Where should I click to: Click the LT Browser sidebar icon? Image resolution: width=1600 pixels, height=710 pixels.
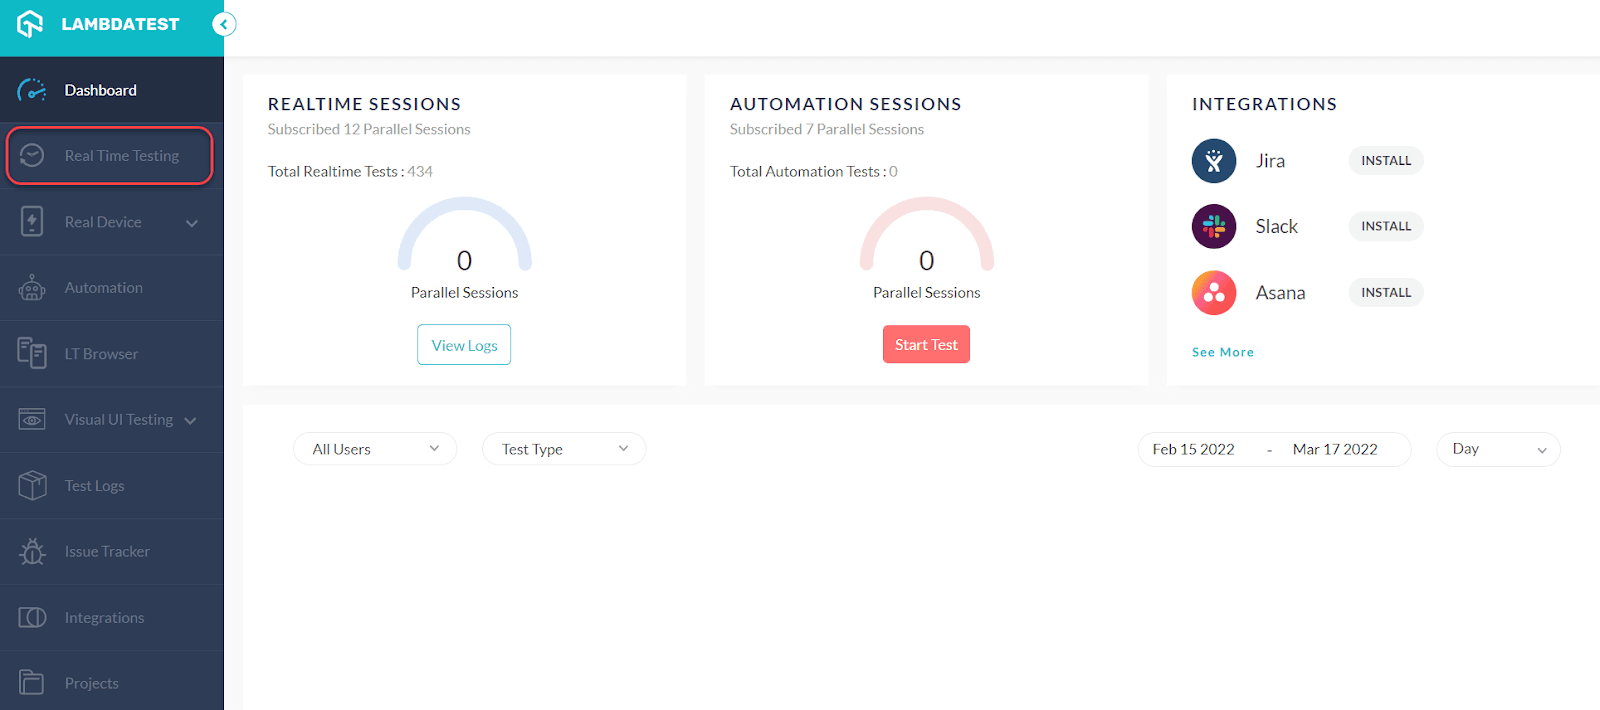32,354
